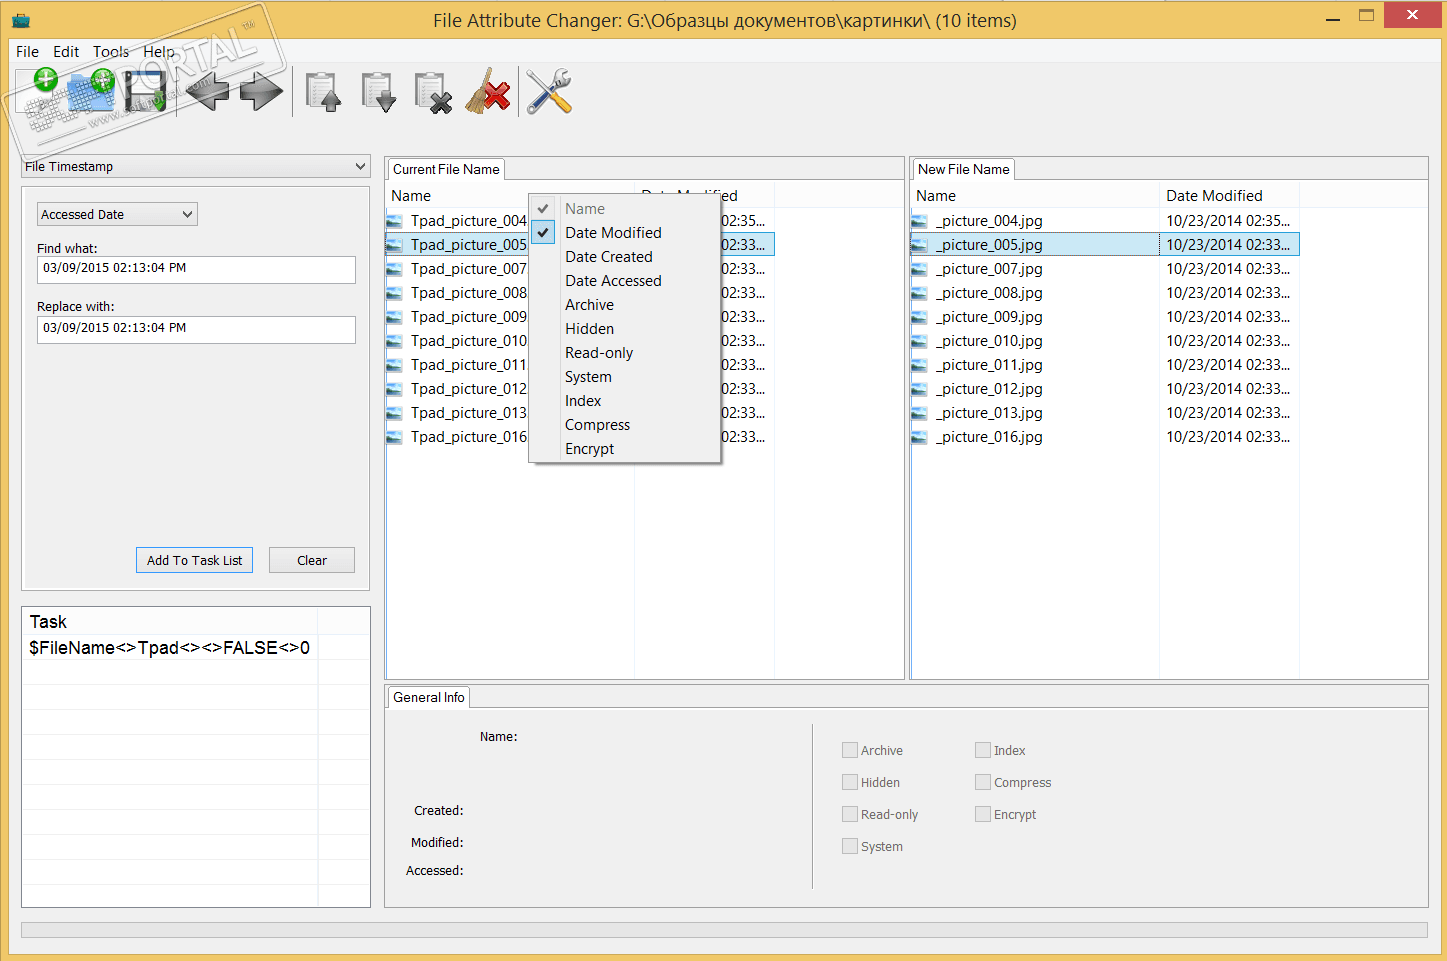Image resolution: width=1447 pixels, height=961 pixels.
Task: Switch to the Current File Name tab
Action: click(446, 169)
